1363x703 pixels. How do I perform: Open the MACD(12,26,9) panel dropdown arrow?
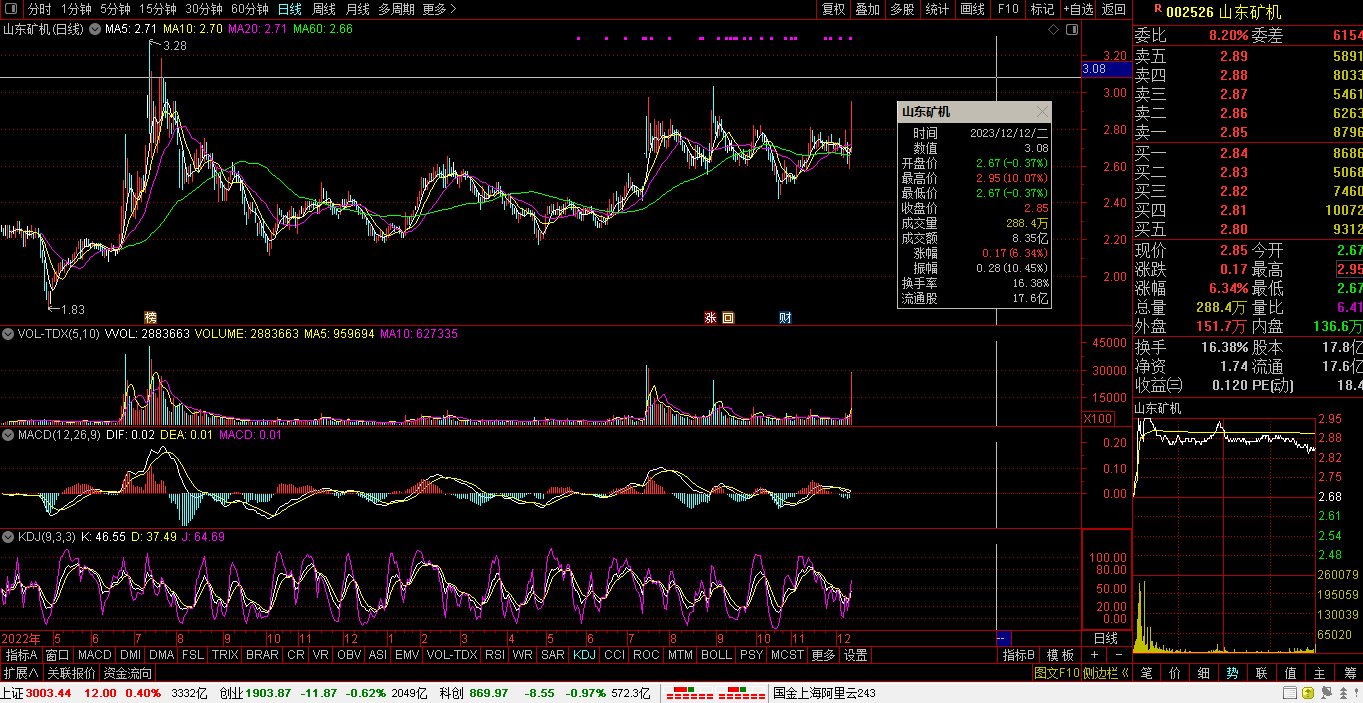tap(9, 435)
